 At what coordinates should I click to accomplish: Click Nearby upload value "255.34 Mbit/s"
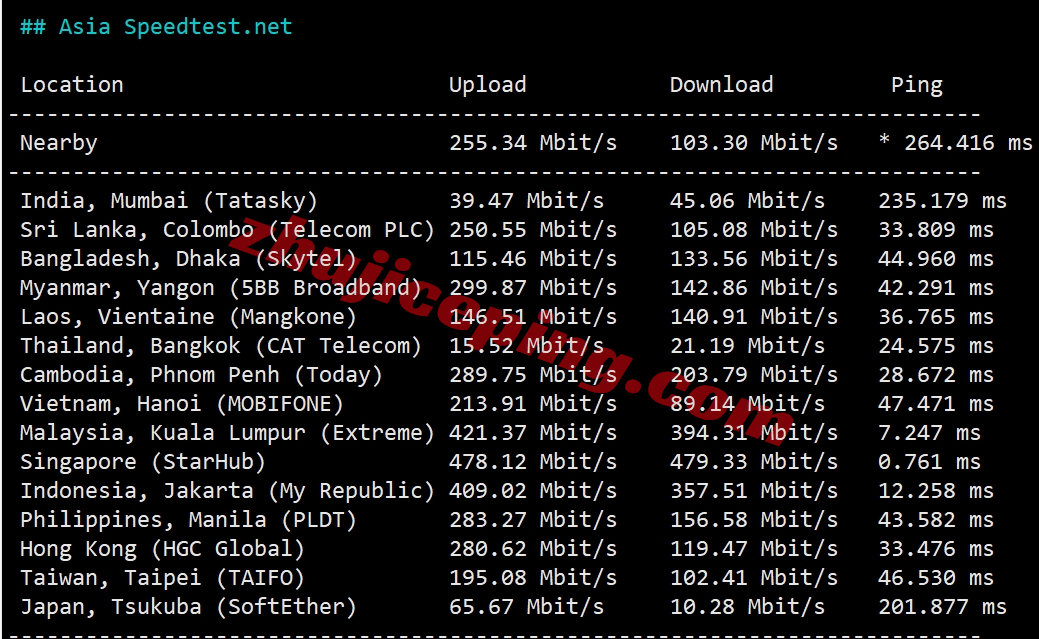(533, 143)
